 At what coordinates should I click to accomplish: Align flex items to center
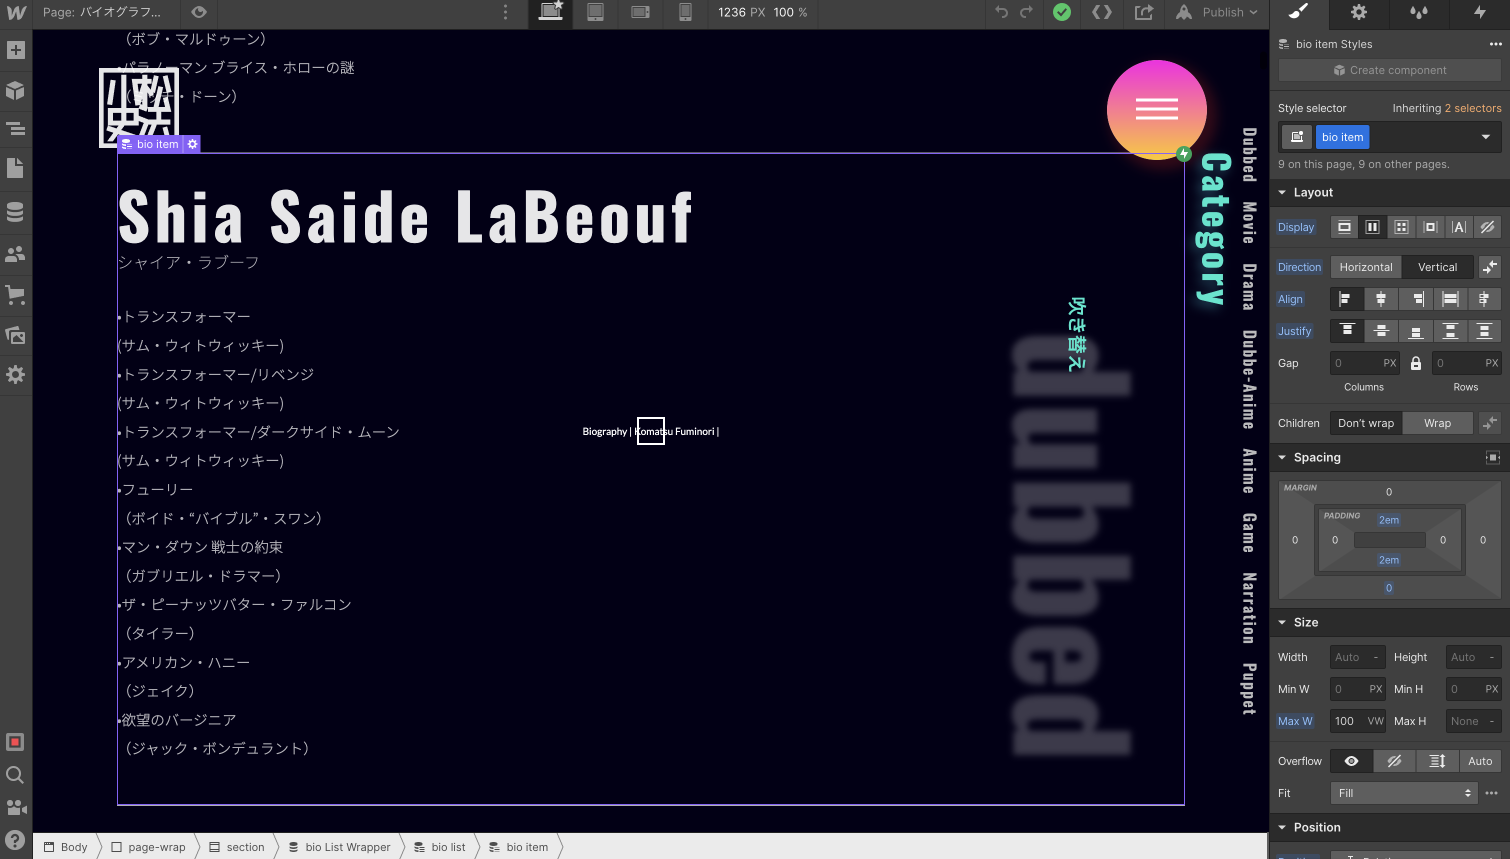[x=1381, y=299]
